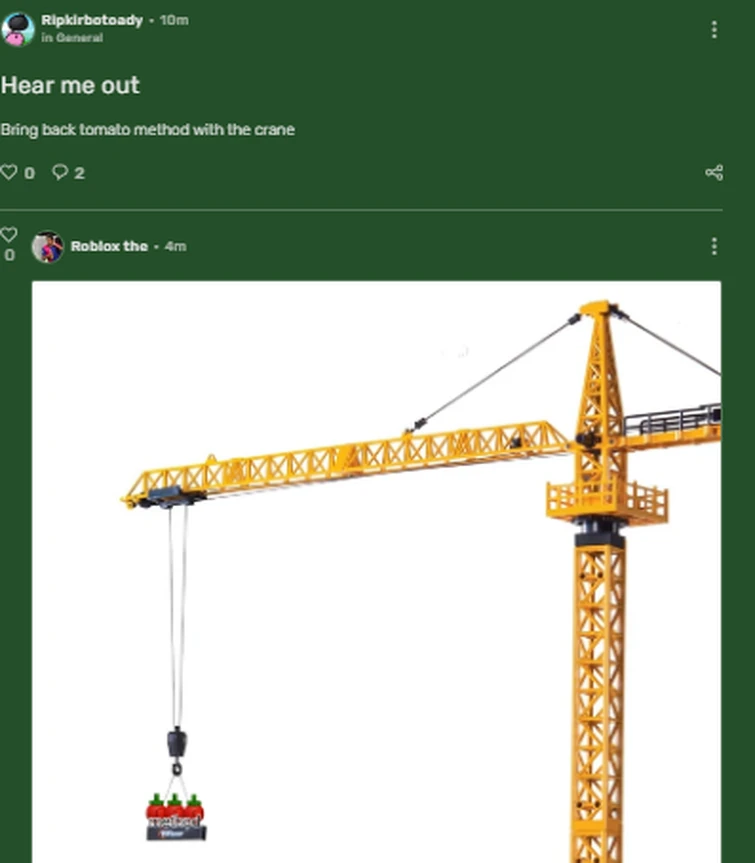Screen dimensions: 755x863
Task: Click the Ripkirbotoady username link
Action: (92, 20)
